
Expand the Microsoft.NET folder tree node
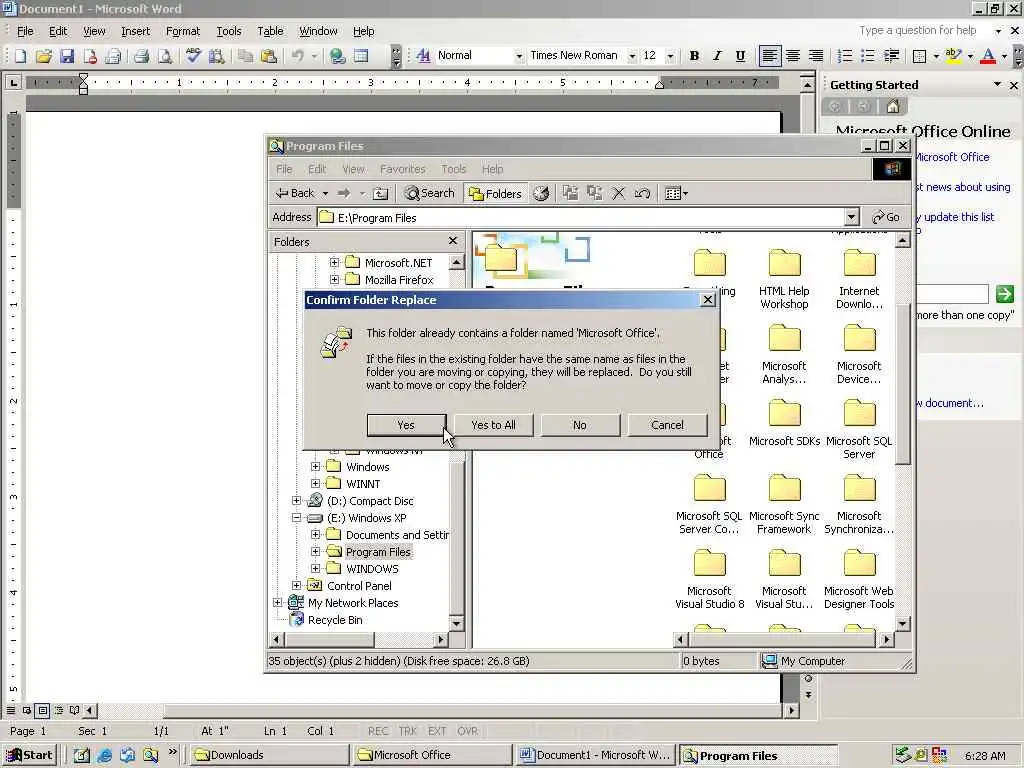pyautogui.click(x=334, y=263)
